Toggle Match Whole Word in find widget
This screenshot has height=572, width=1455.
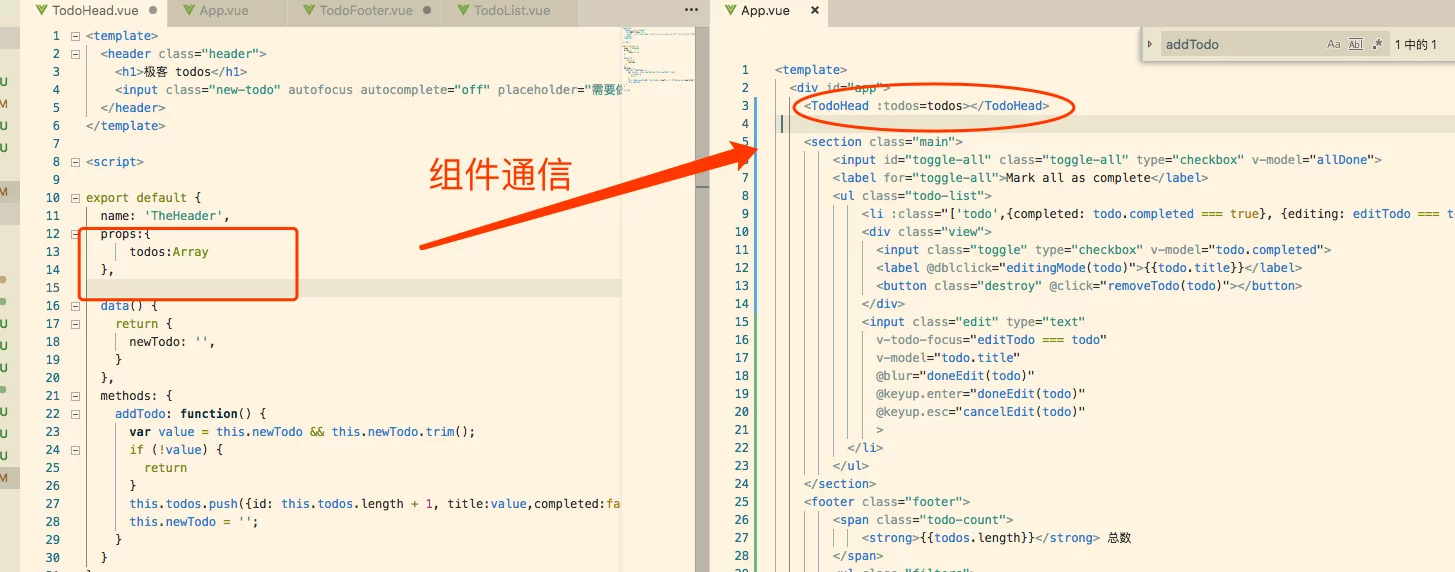pyautogui.click(x=1355, y=44)
